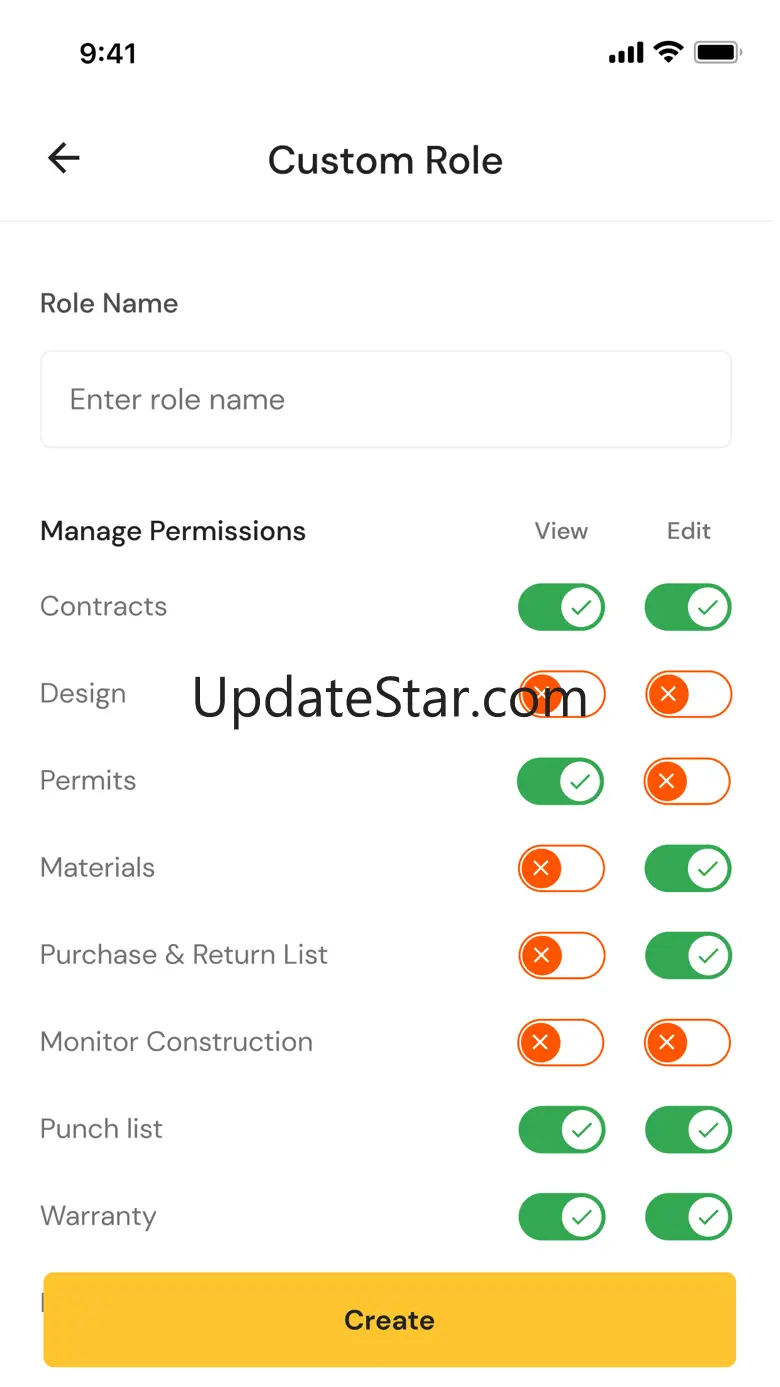
Task: Click the Wi-Fi status icon
Action: (667, 52)
